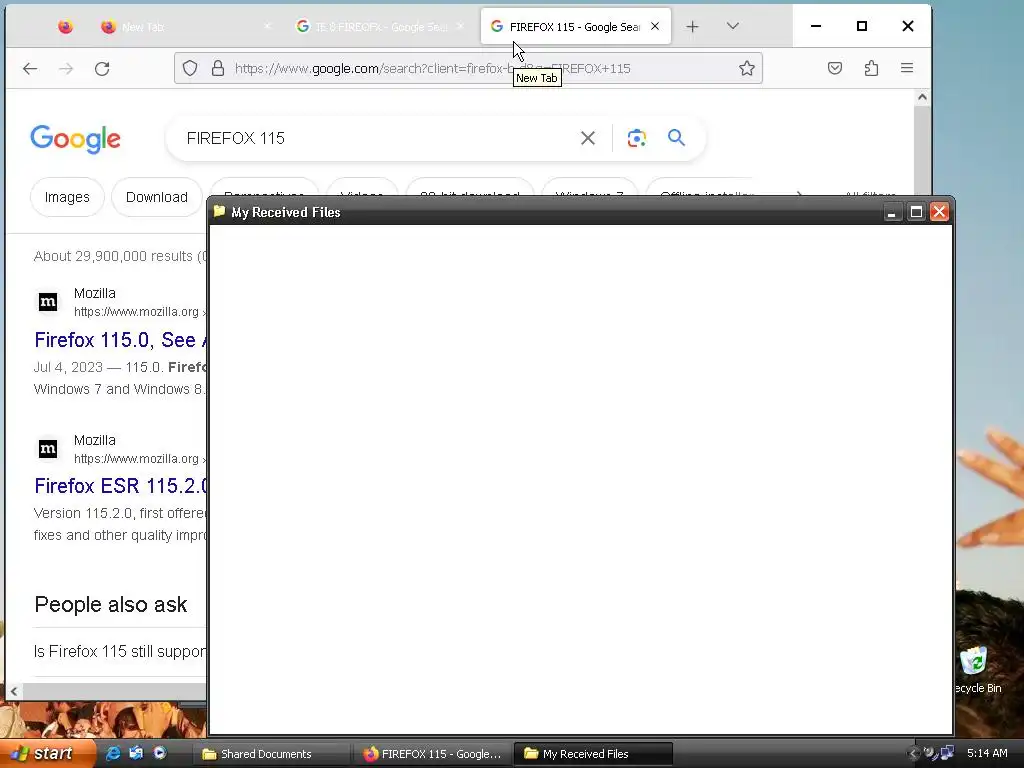This screenshot has height=768, width=1024.
Task: Filter results by Download chip
Action: tap(157, 197)
